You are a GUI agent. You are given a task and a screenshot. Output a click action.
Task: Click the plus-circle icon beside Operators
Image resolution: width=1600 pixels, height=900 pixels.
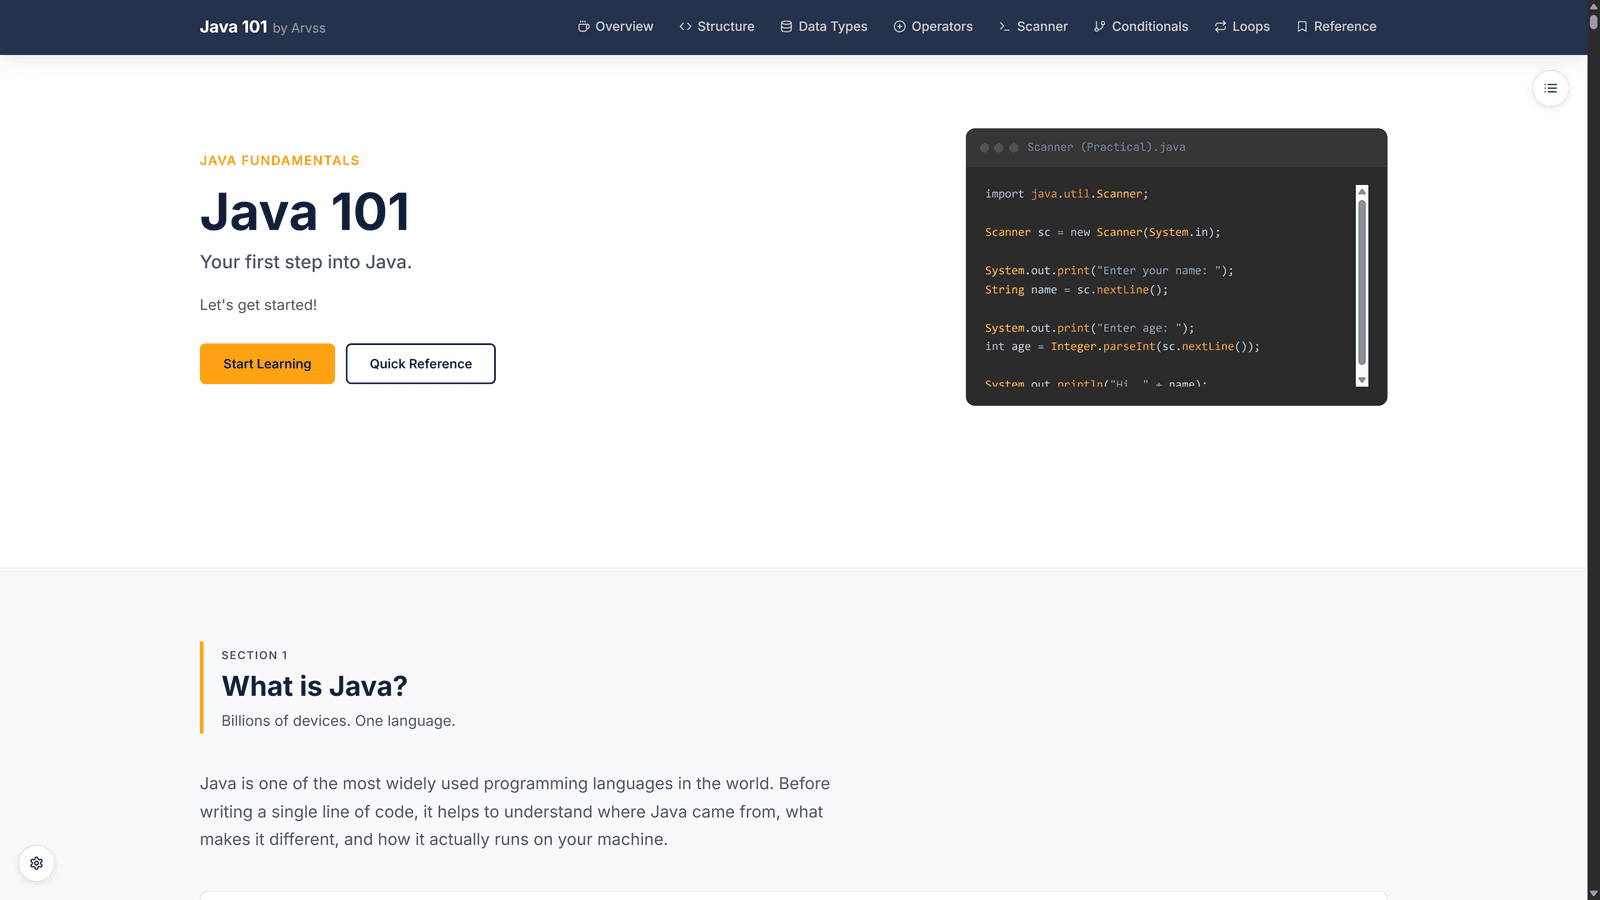899,27
